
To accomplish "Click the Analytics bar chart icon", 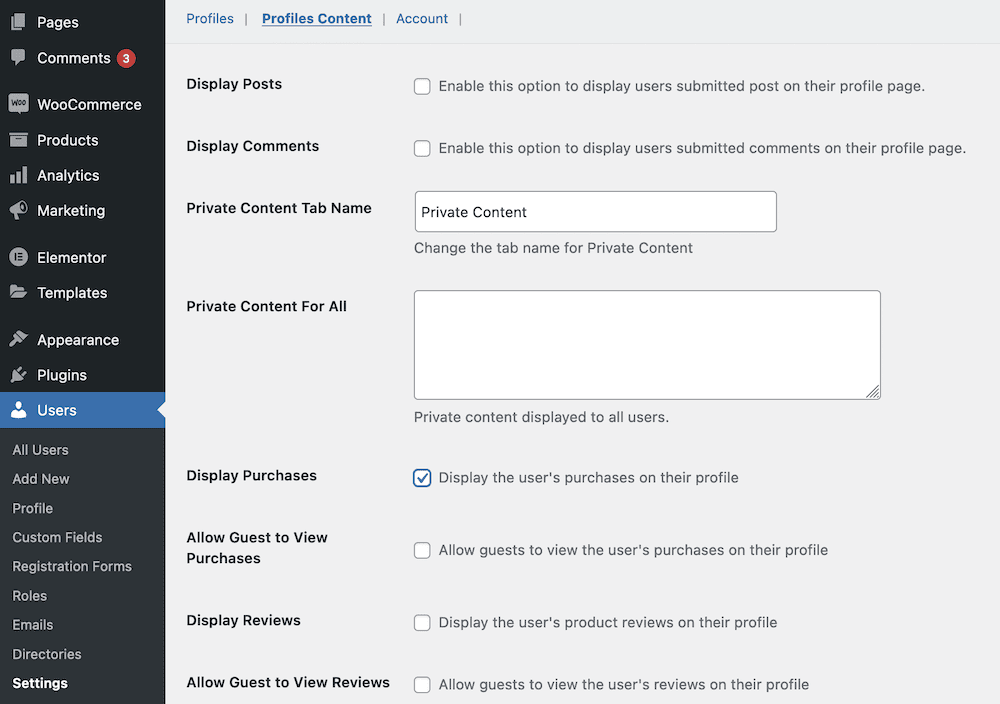I will pyautogui.click(x=18, y=175).
